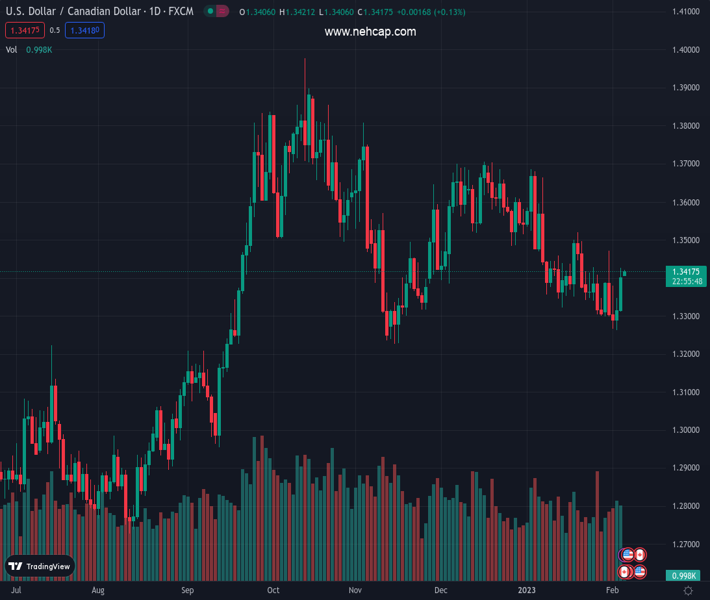Click the Dec label on time axis
The width and height of the screenshot is (710, 600).
tap(441, 590)
